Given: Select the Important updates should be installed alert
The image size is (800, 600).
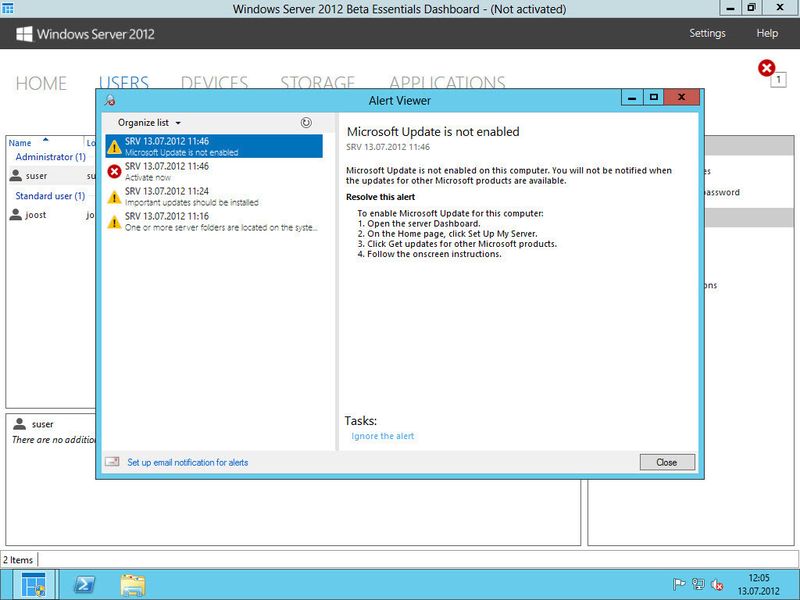Looking at the screenshot, I should point(190,199).
